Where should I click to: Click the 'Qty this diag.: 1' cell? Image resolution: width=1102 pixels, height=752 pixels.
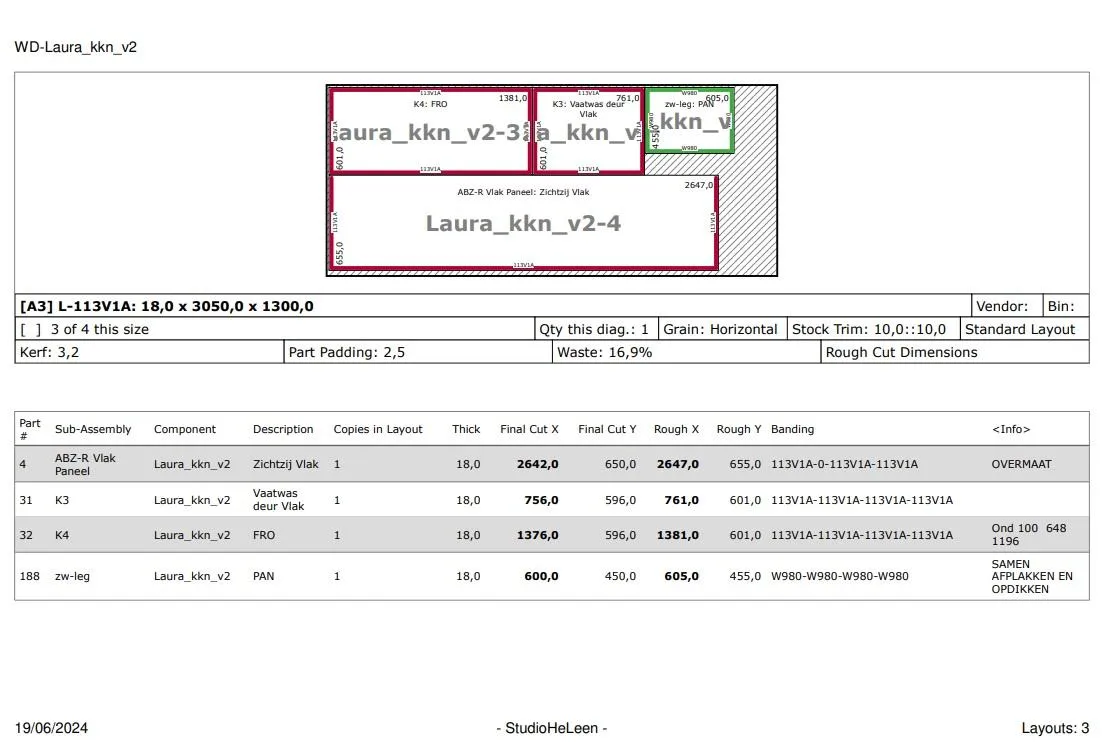(x=596, y=330)
